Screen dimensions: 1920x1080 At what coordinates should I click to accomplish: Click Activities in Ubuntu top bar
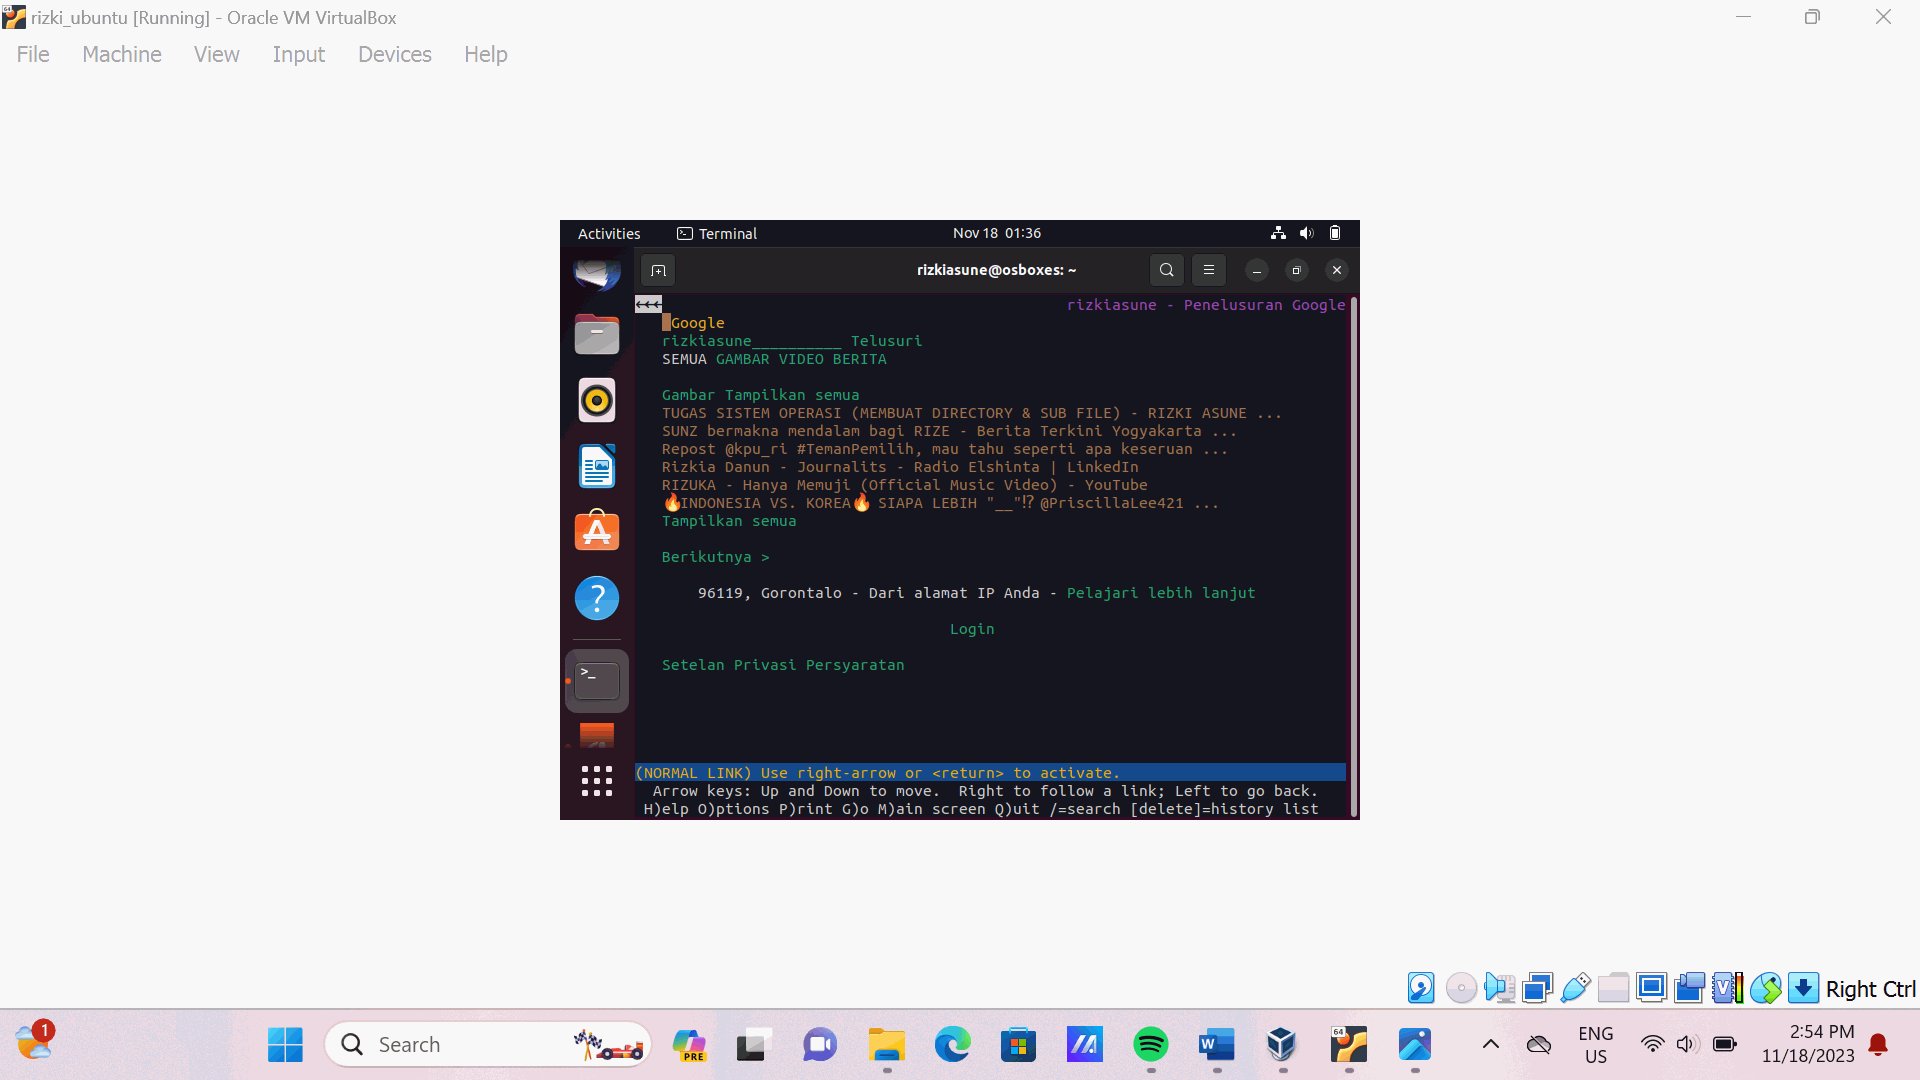point(609,233)
